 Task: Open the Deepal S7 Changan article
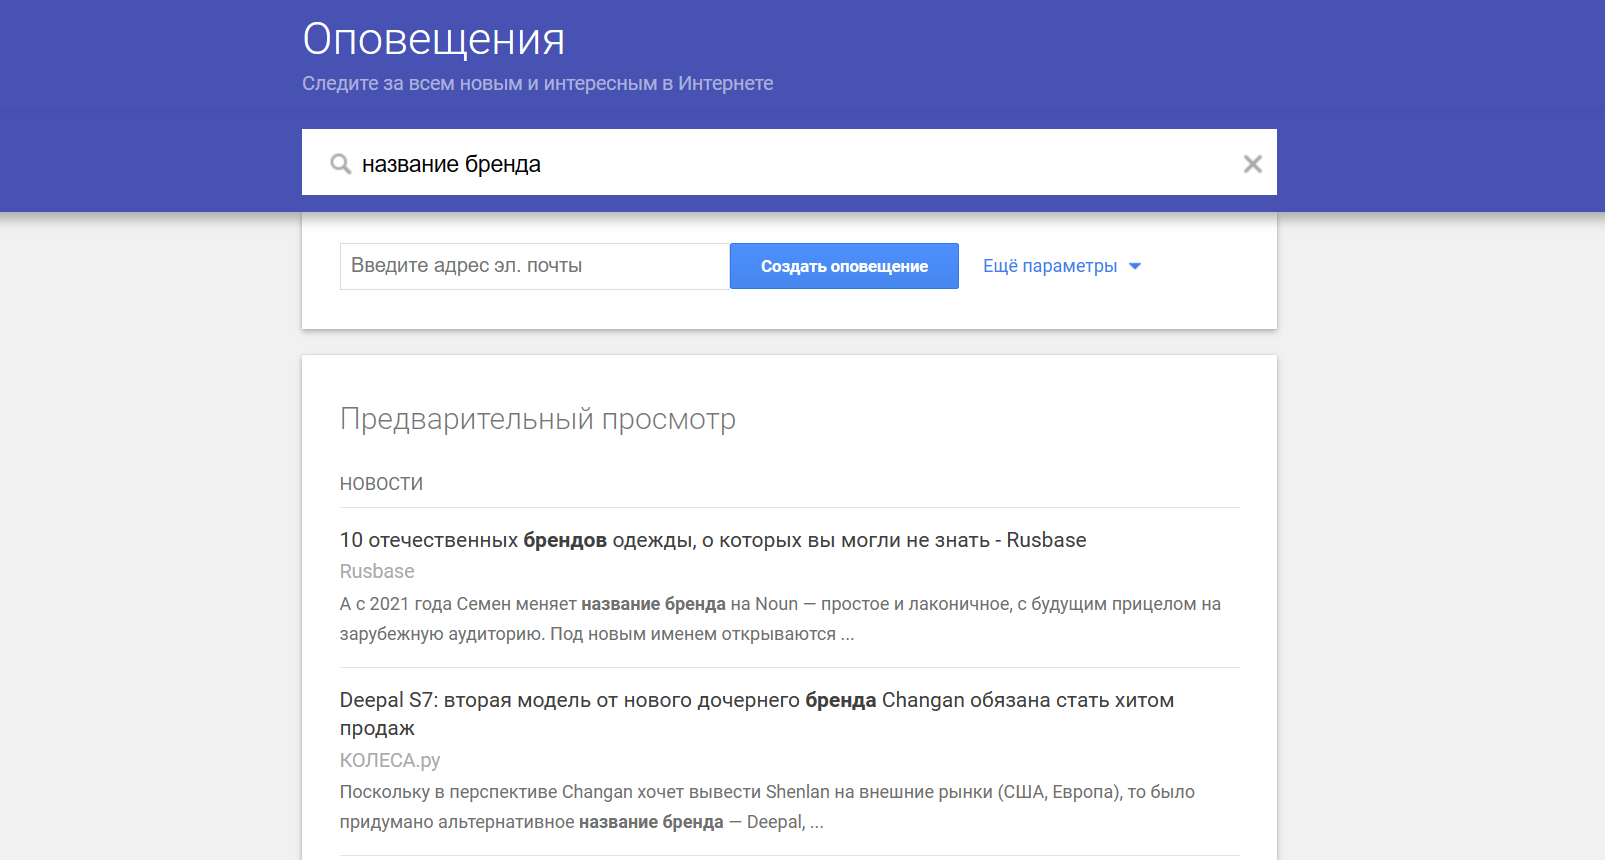757,714
